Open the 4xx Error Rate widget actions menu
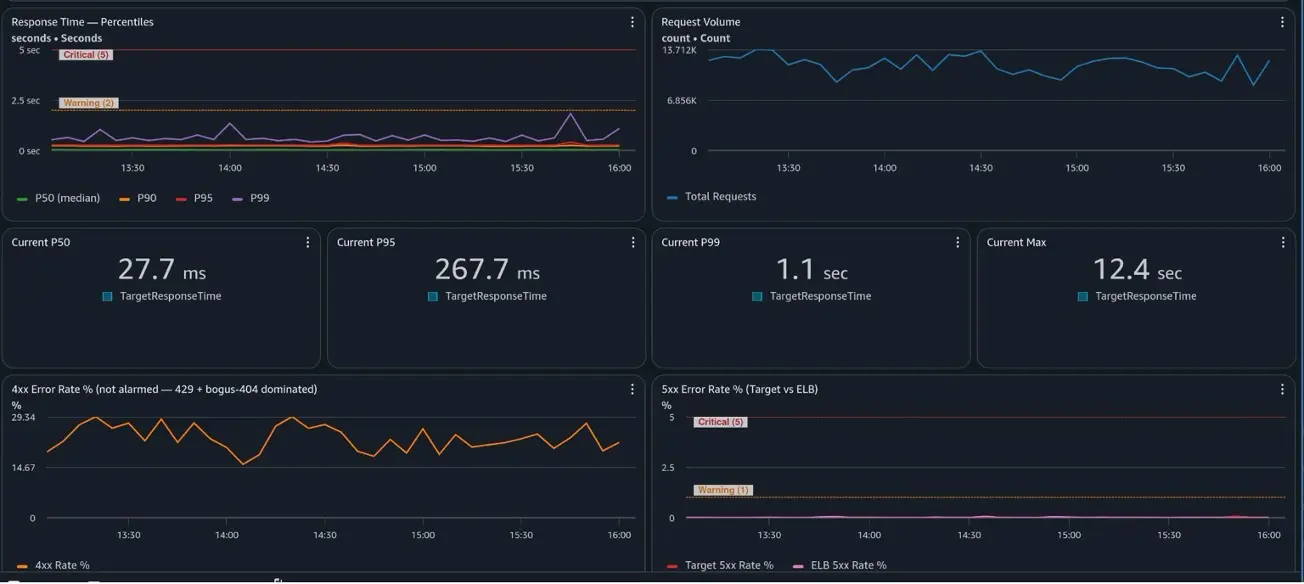Screen dimensions: 1304x584 (x=632, y=389)
